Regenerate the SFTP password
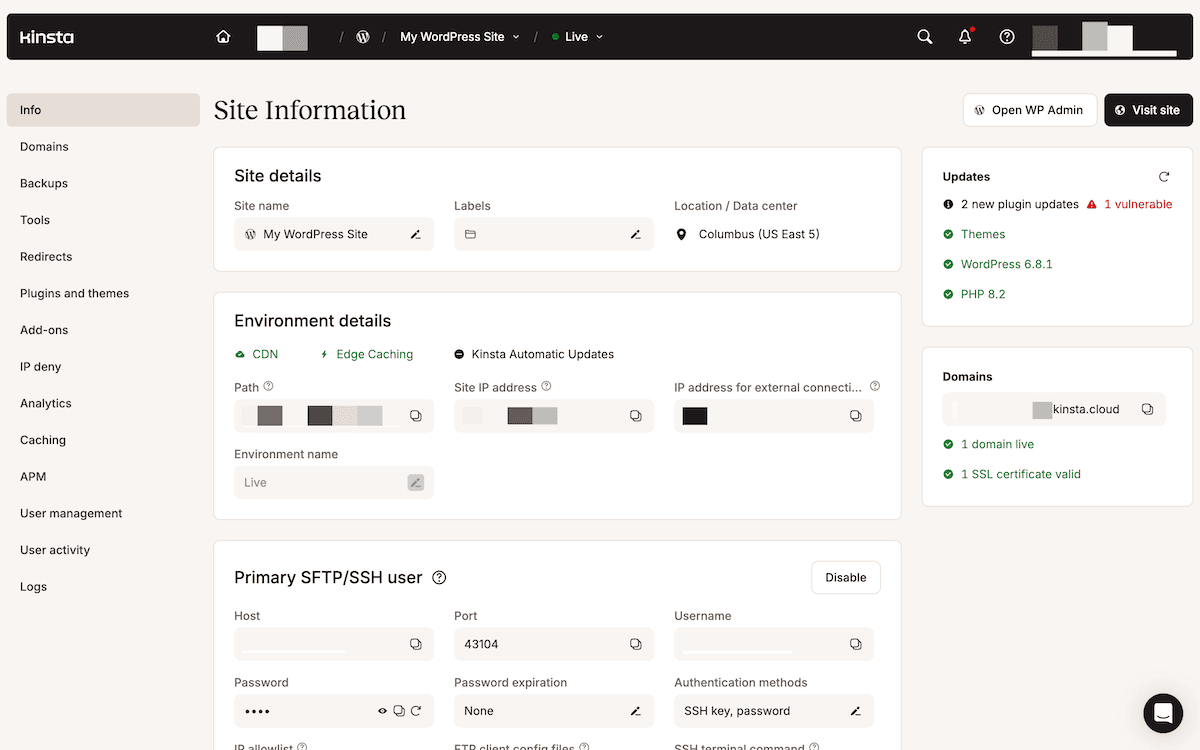1200x750 pixels. (x=416, y=711)
